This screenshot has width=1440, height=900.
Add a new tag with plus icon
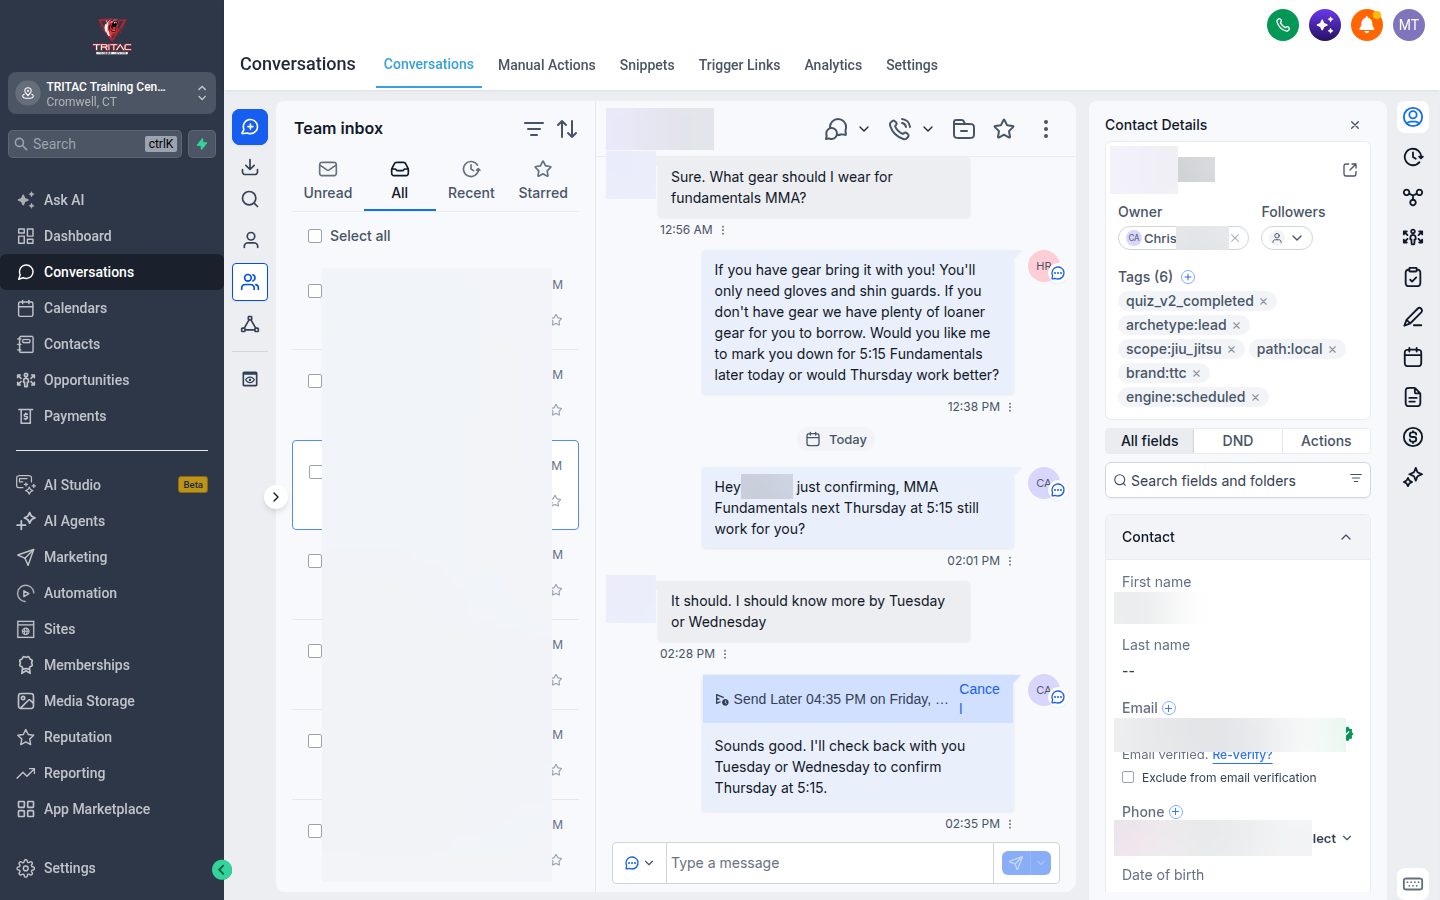(x=1188, y=277)
